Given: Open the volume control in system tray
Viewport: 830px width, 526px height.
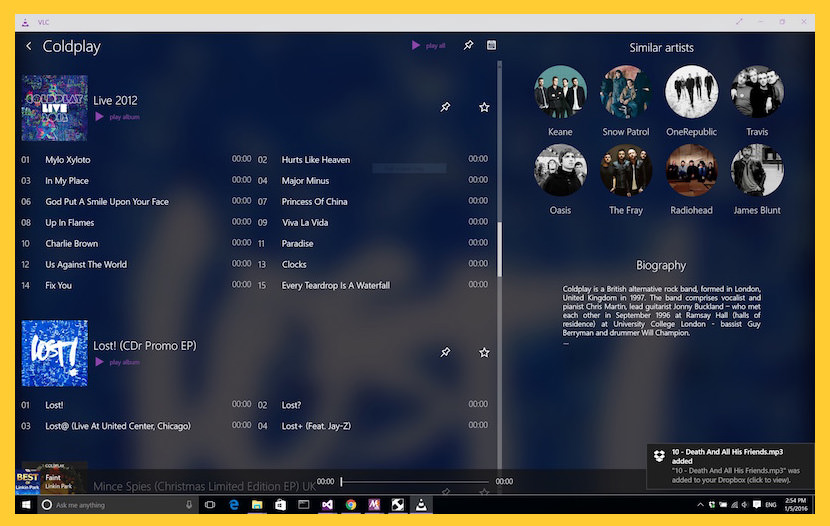Looking at the screenshot, I should (x=745, y=505).
